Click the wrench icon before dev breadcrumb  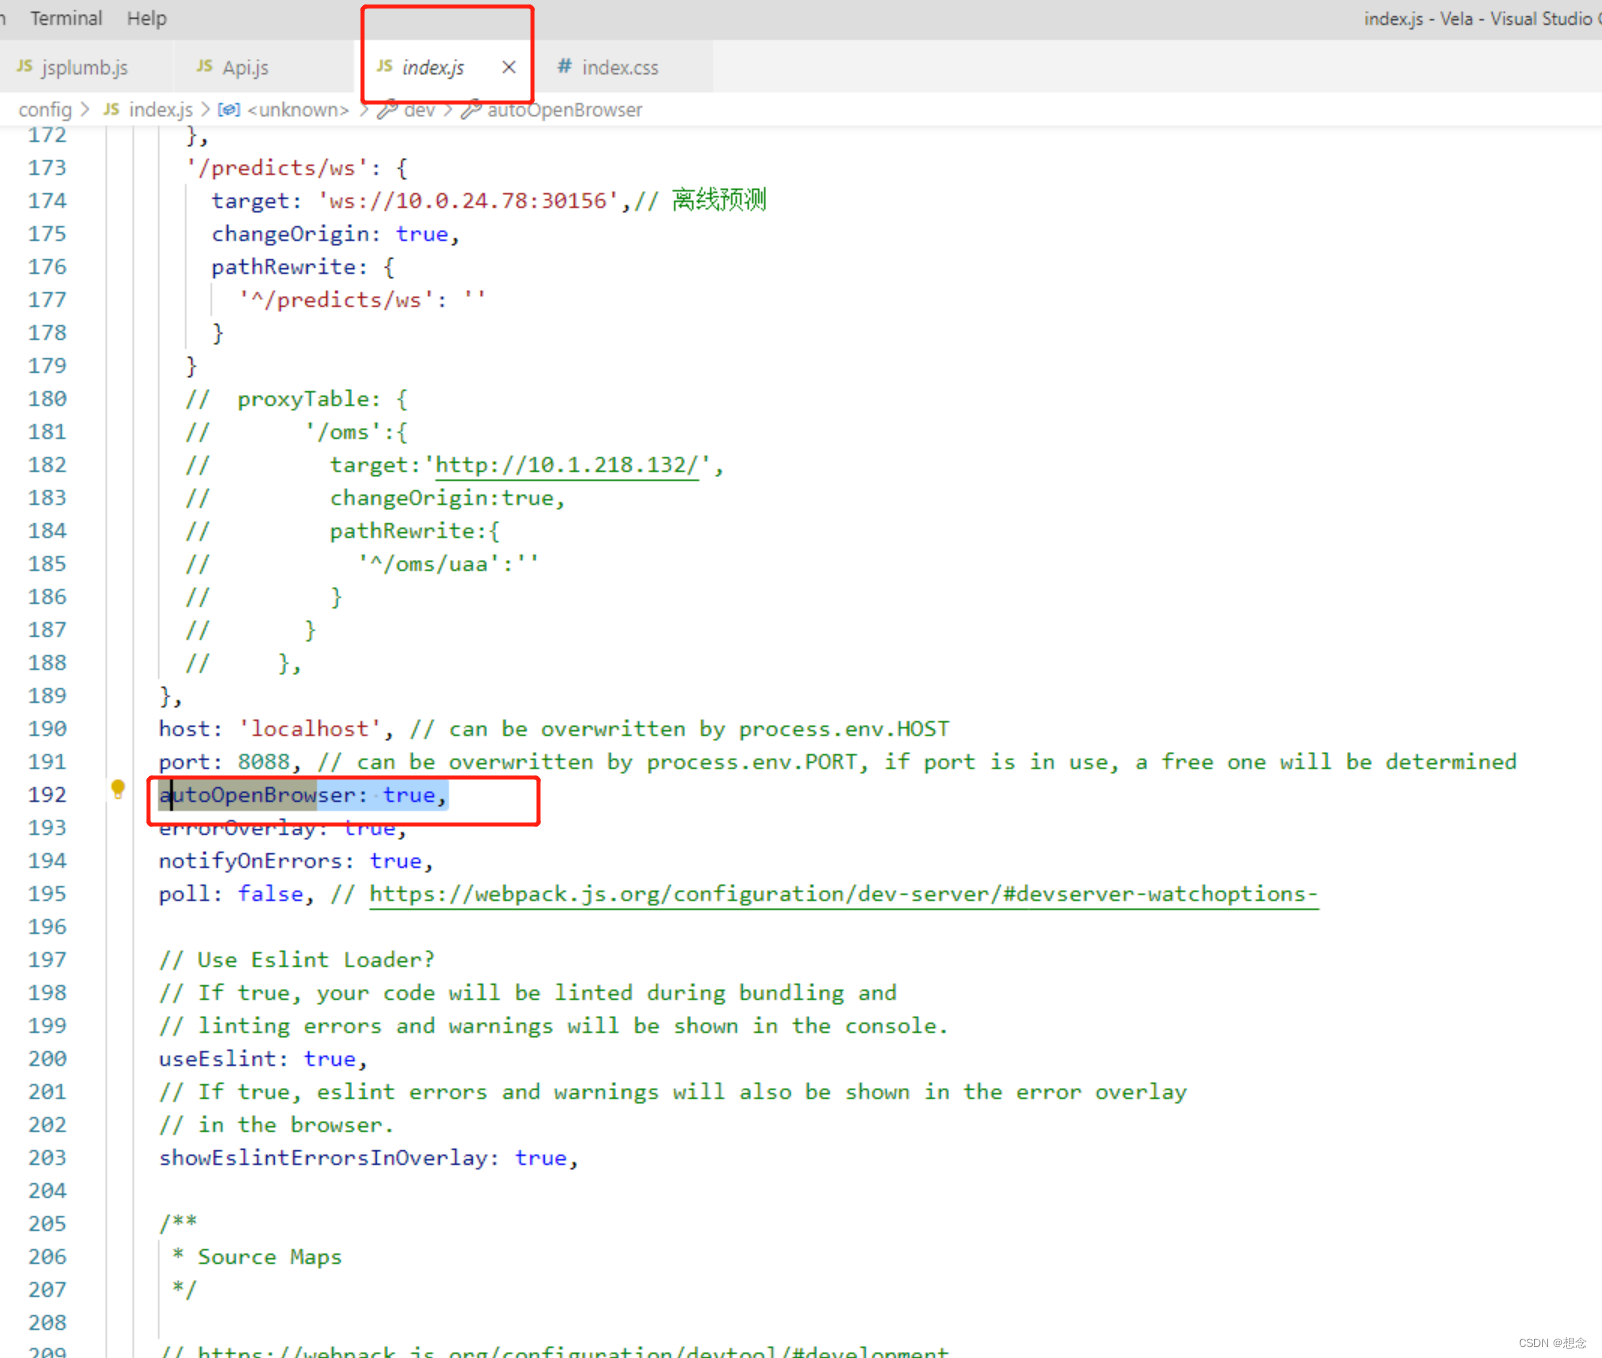[387, 109]
